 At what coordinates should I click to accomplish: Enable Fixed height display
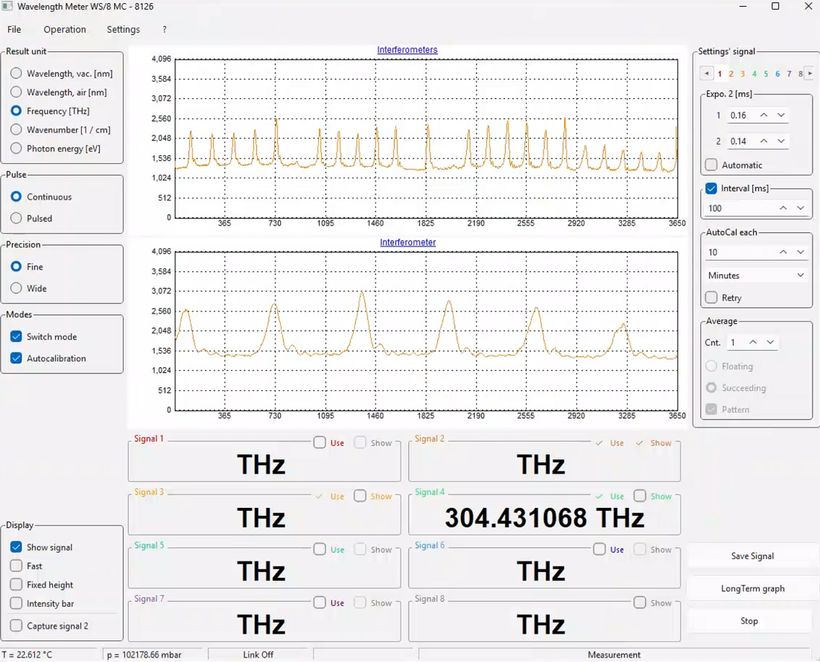(x=16, y=585)
